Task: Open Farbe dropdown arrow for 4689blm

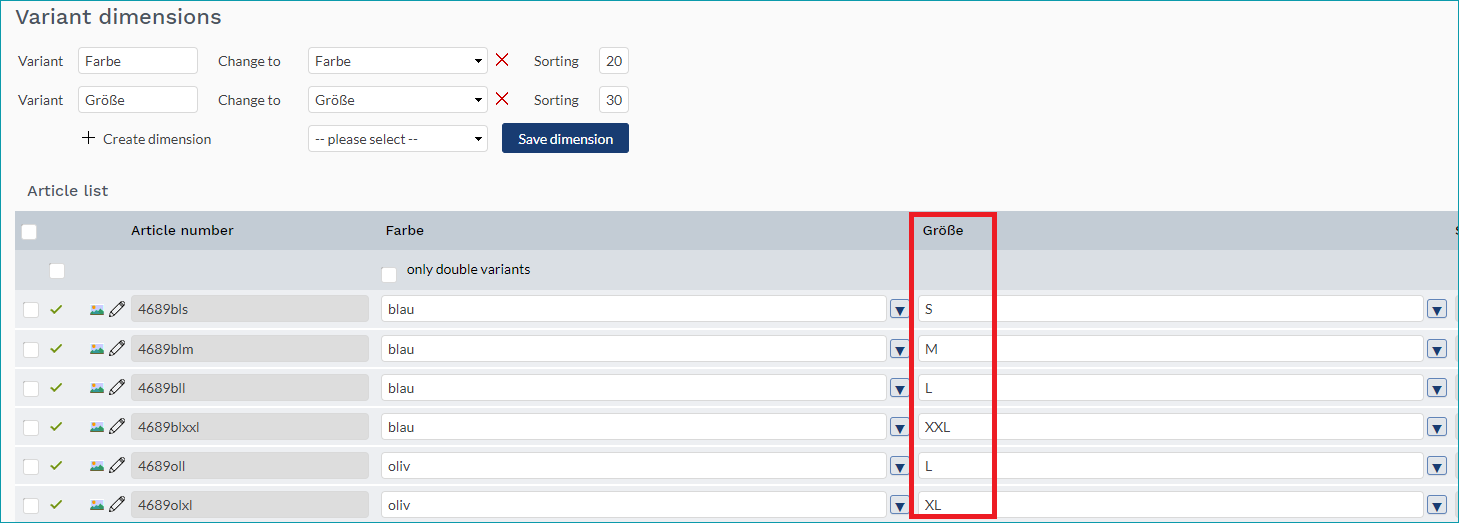Action: pyautogui.click(x=900, y=350)
